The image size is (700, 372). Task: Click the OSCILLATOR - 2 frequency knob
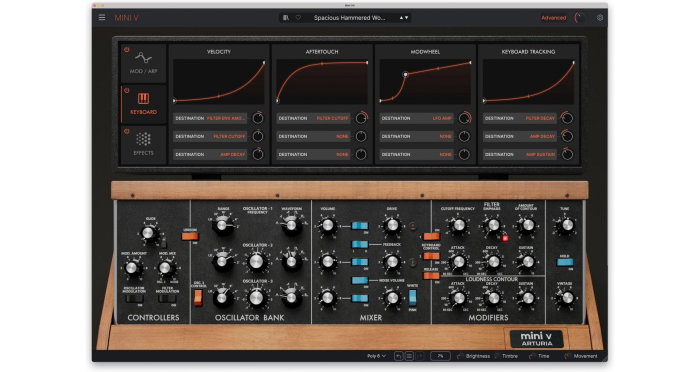pyautogui.click(x=256, y=262)
